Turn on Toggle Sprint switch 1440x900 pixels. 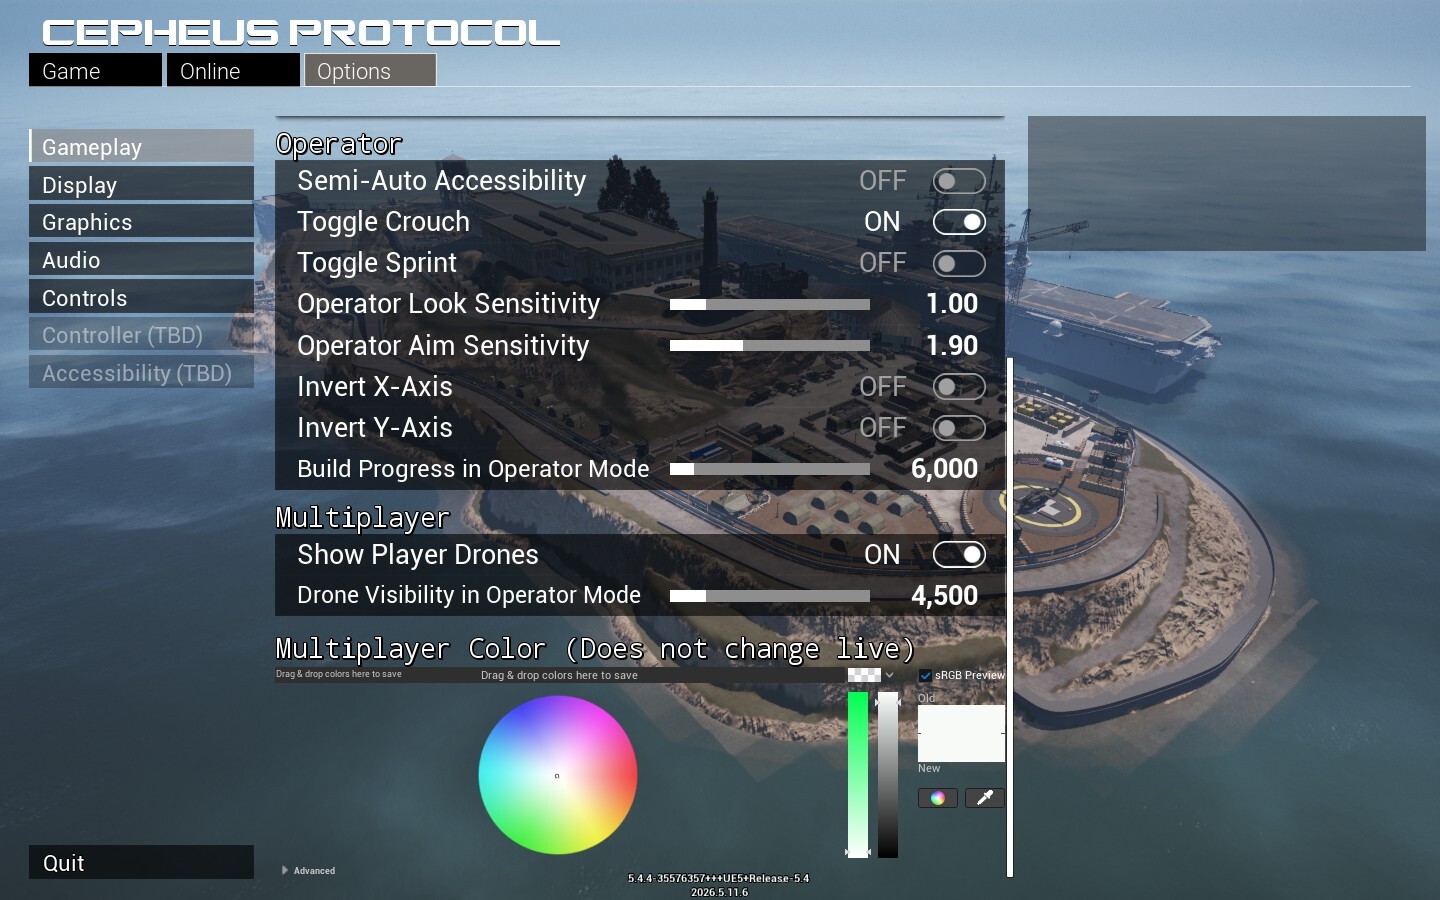pyautogui.click(x=959, y=263)
